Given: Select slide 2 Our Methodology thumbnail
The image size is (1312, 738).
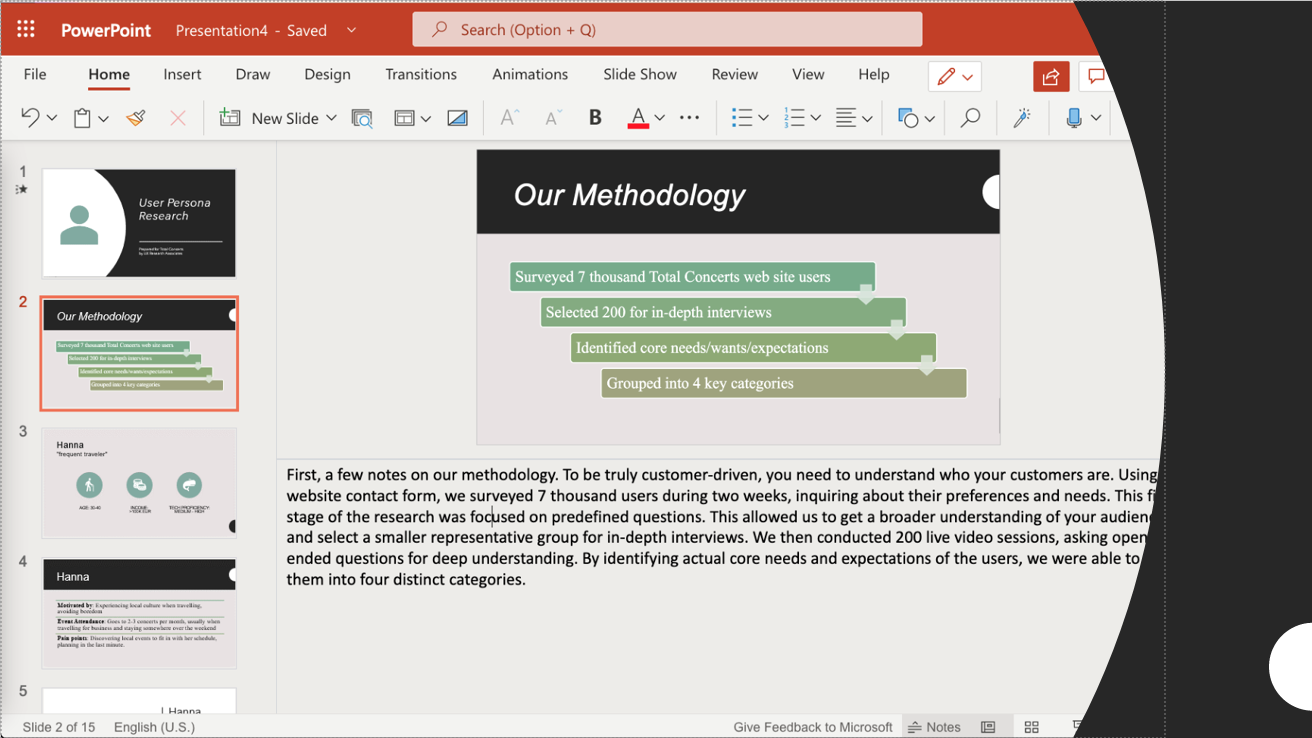Looking at the screenshot, I should [x=139, y=353].
